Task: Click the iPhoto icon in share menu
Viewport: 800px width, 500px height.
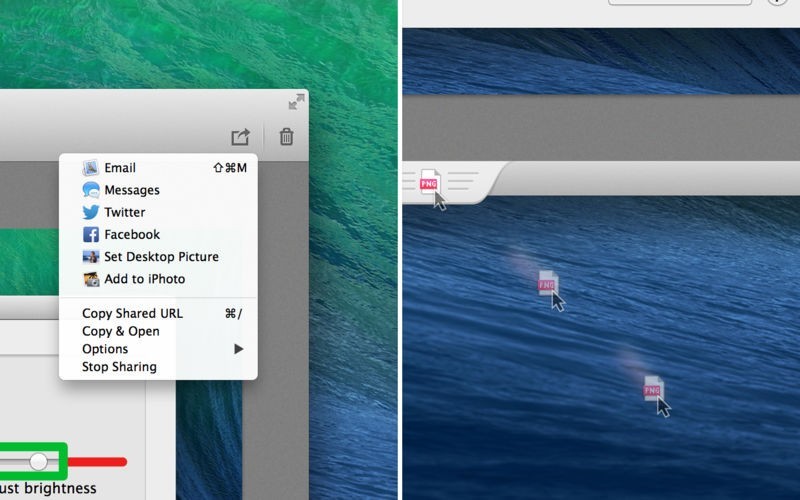Action: click(x=91, y=279)
